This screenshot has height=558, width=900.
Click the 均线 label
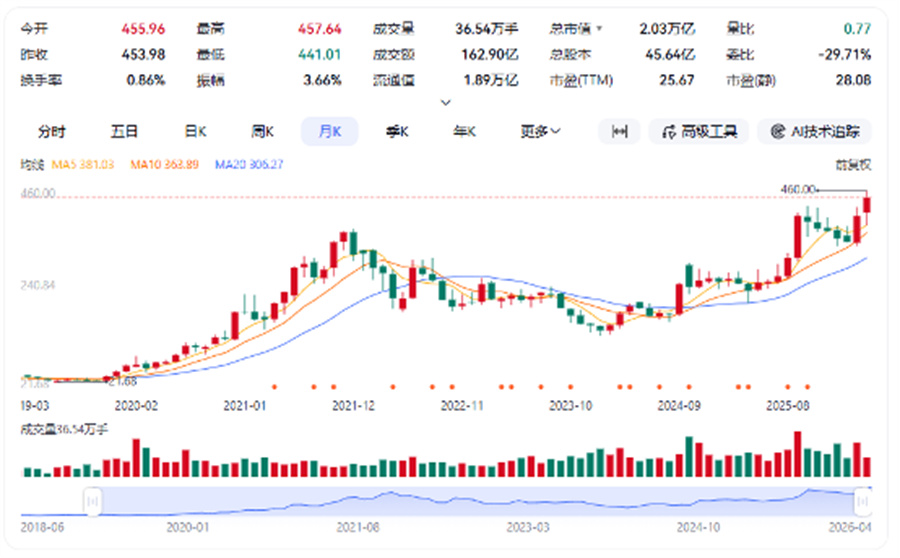pyautogui.click(x=32, y=165)
